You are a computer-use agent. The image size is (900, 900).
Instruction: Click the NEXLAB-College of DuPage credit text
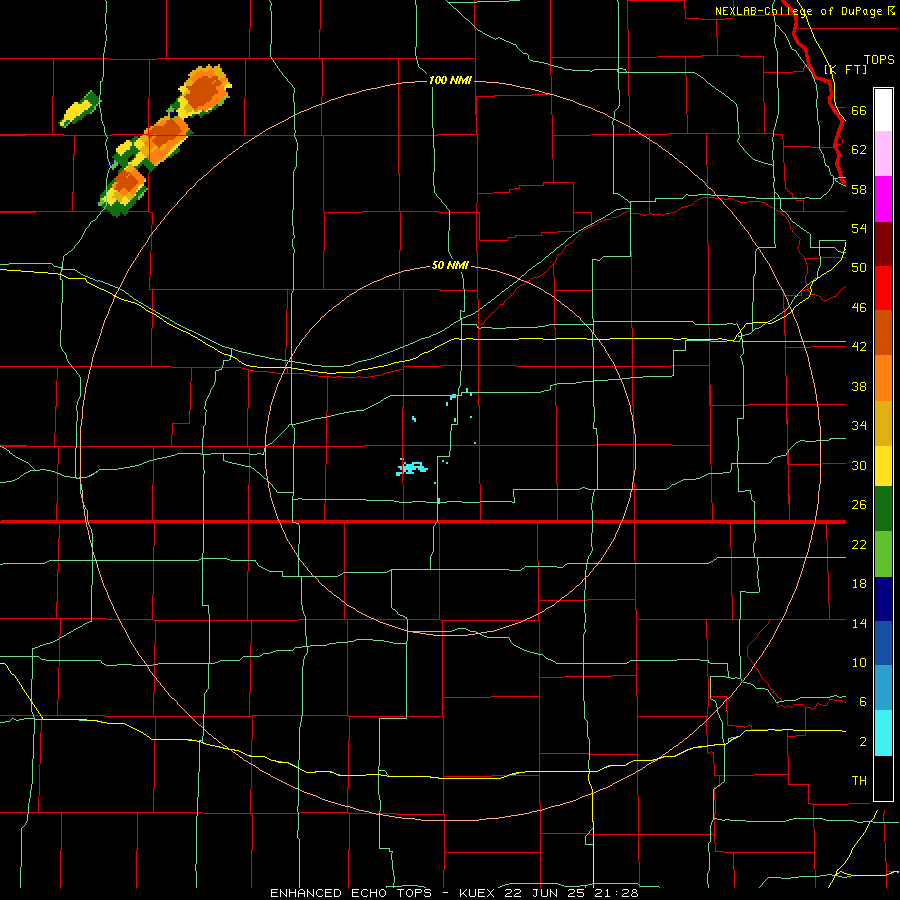(x=798, y=11)
